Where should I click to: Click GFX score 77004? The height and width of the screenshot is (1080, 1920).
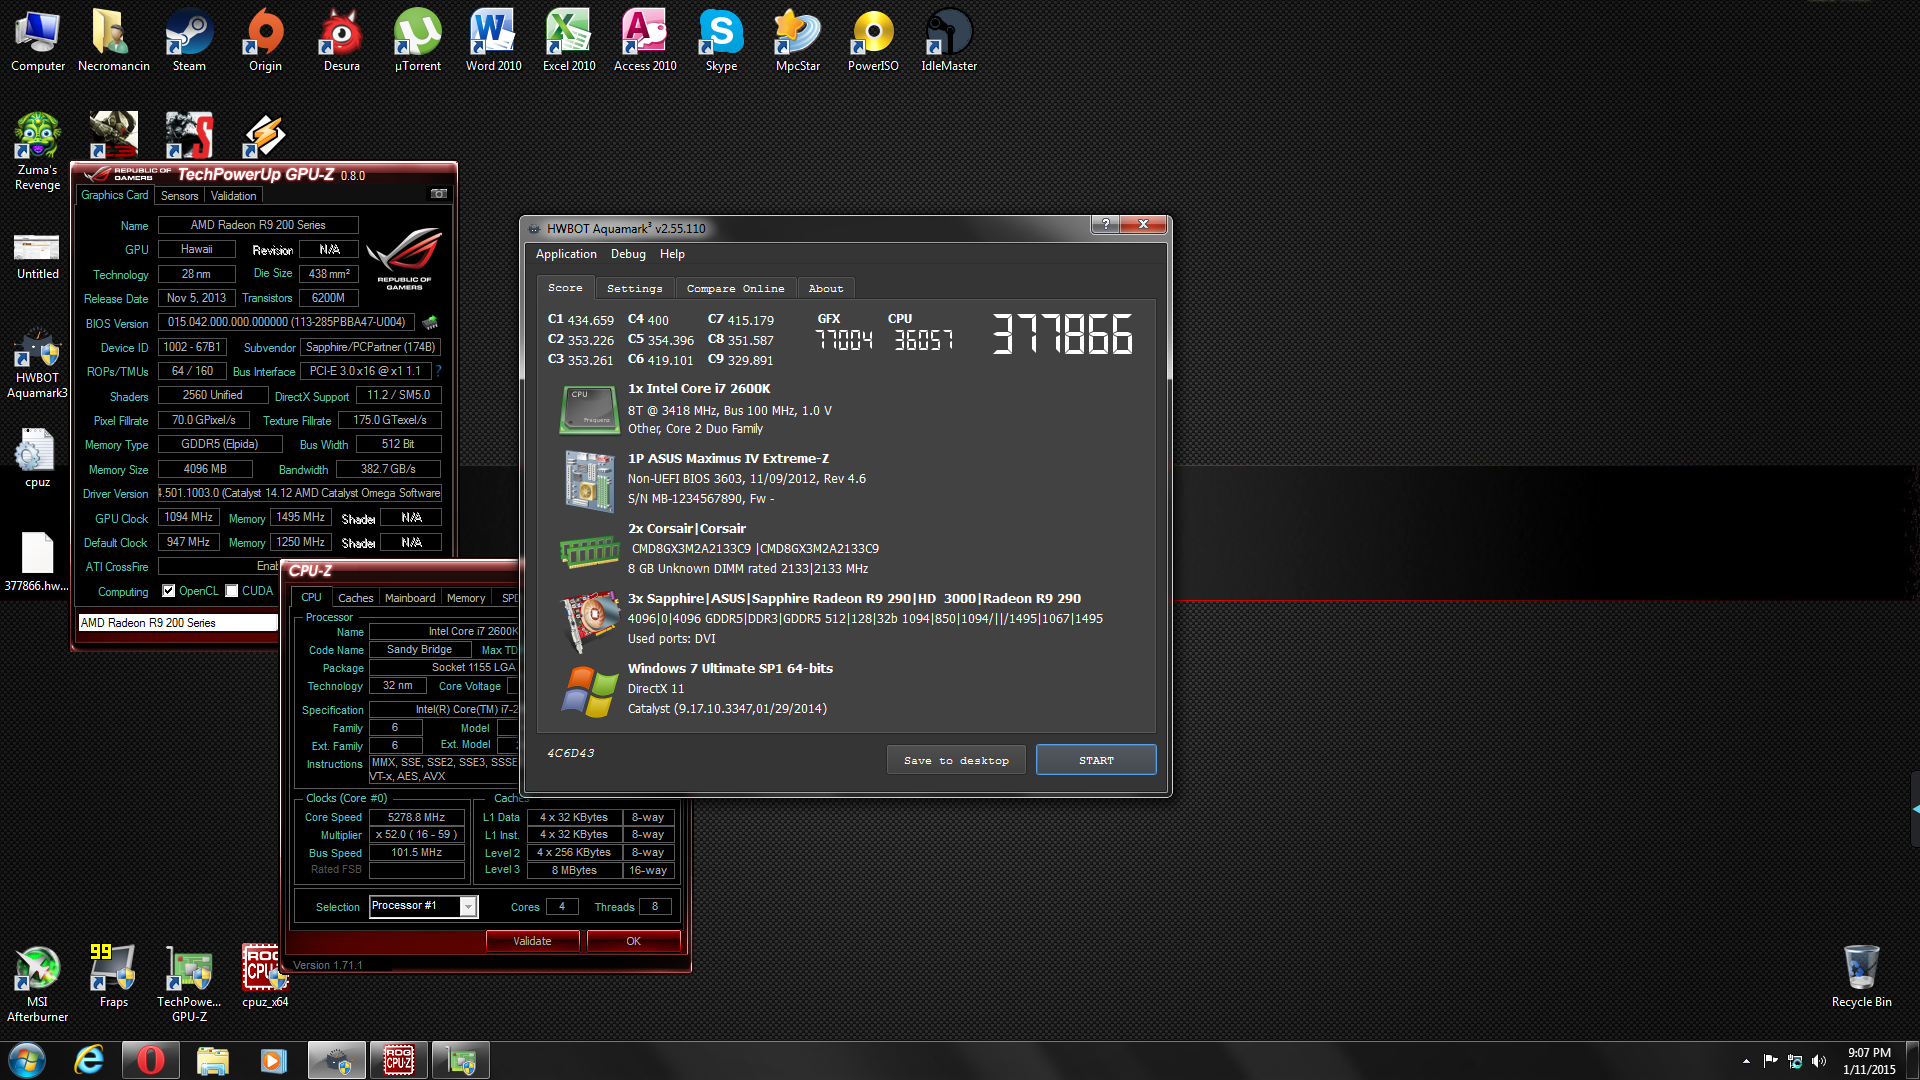[x=844, y=340]
